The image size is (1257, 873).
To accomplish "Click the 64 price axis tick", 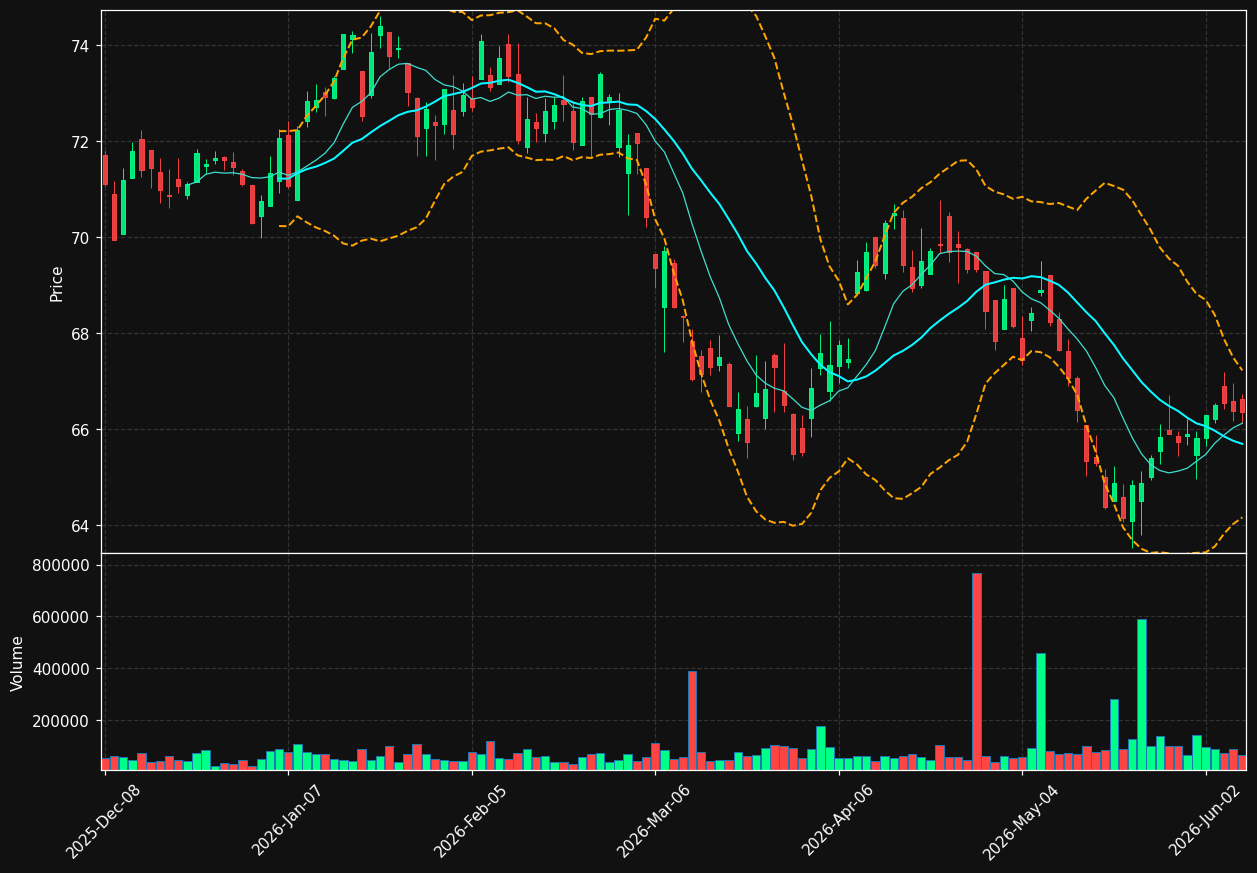I will tap(80, 526).
